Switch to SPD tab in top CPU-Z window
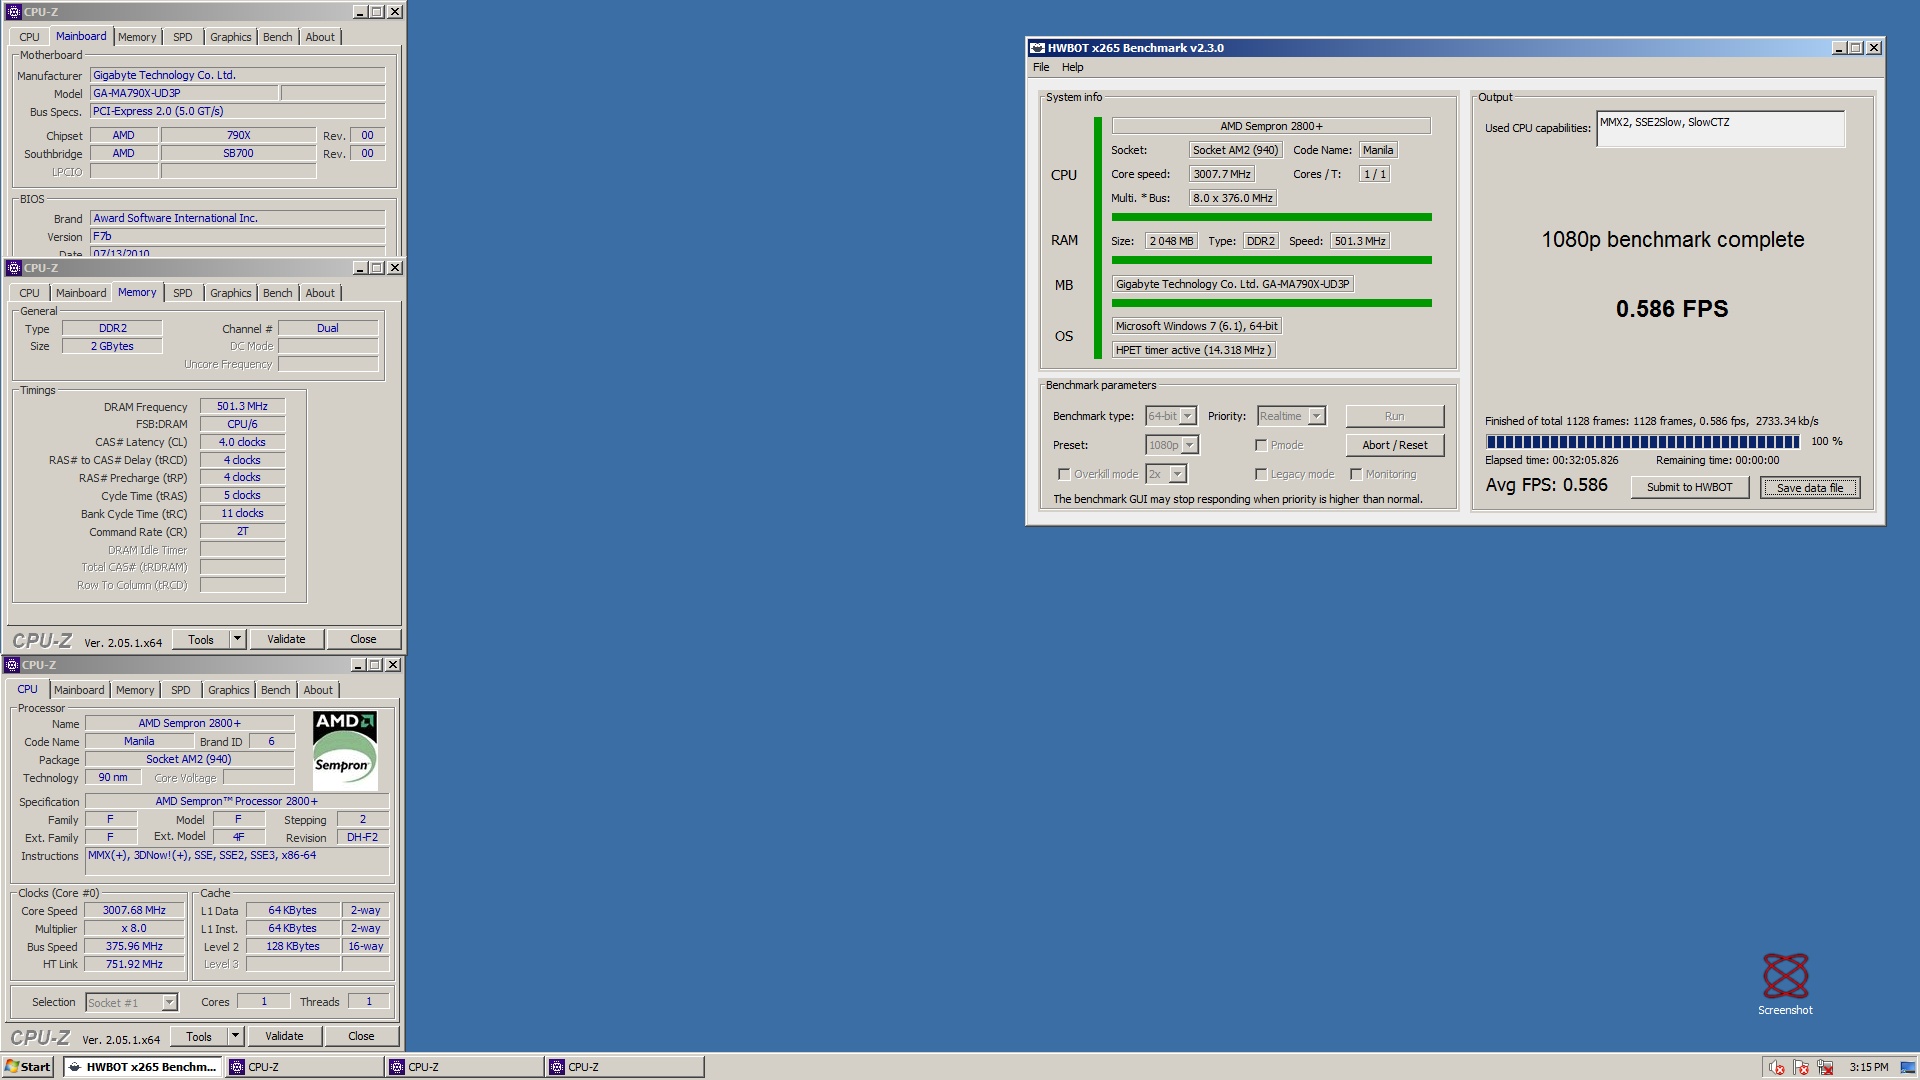This screenshot has height=1080, width=1920. click(182, 37)
